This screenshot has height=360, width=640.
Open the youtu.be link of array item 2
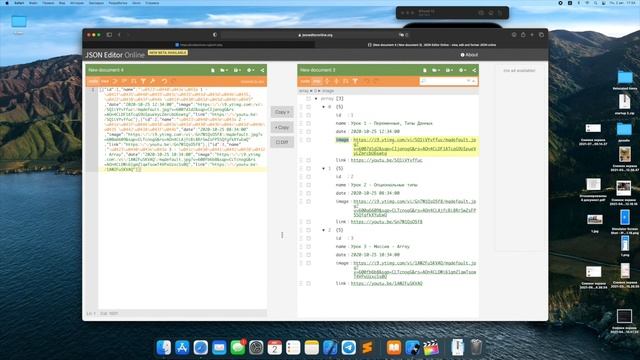click(387, 283)
